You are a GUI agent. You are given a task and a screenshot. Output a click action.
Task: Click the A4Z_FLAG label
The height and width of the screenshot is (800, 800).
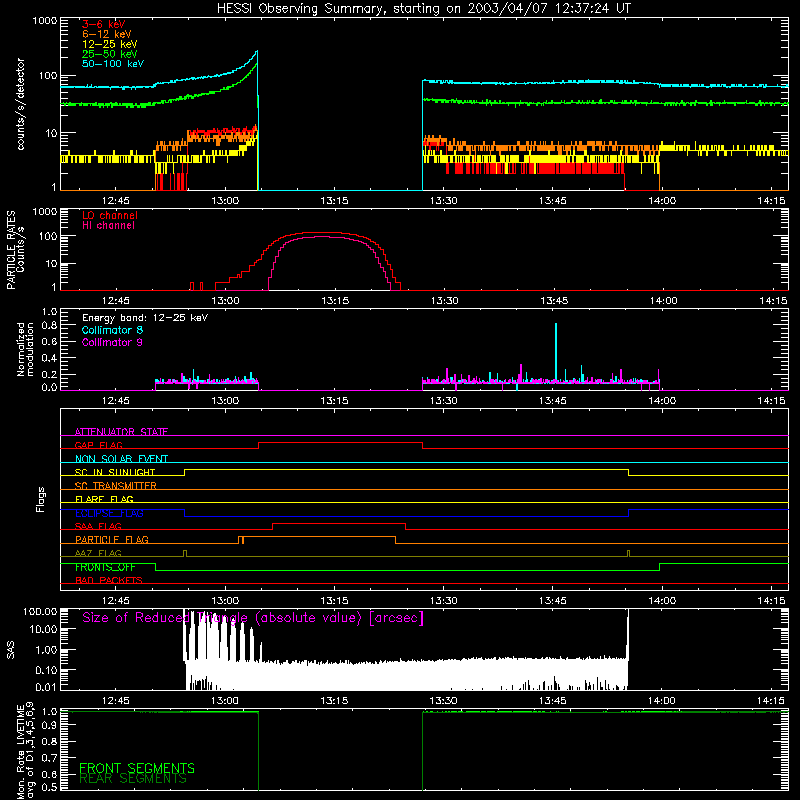(98, 553)
